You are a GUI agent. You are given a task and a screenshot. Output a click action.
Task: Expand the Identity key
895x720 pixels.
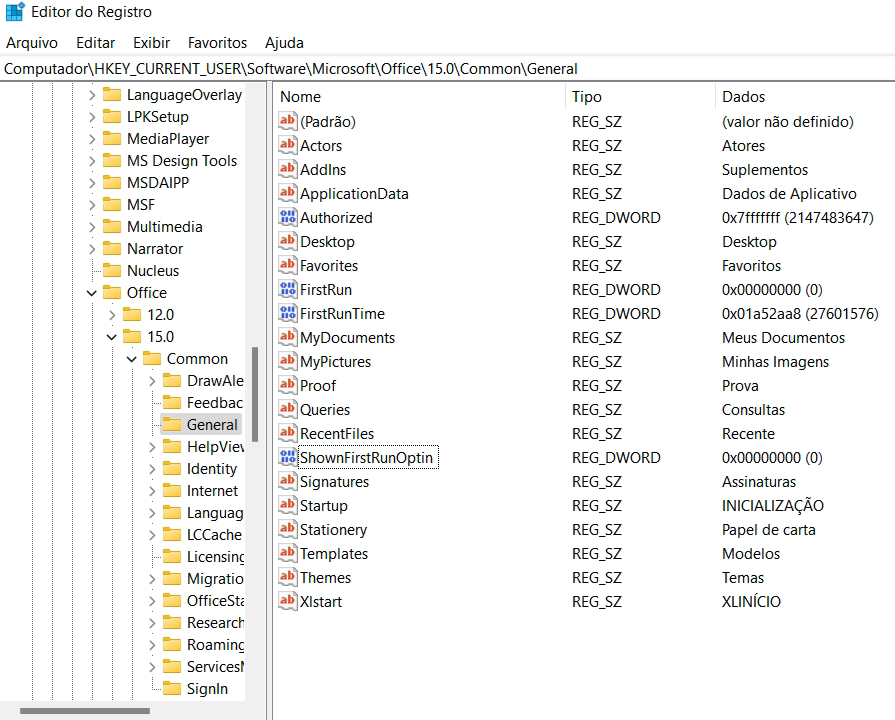pos(152,469)
